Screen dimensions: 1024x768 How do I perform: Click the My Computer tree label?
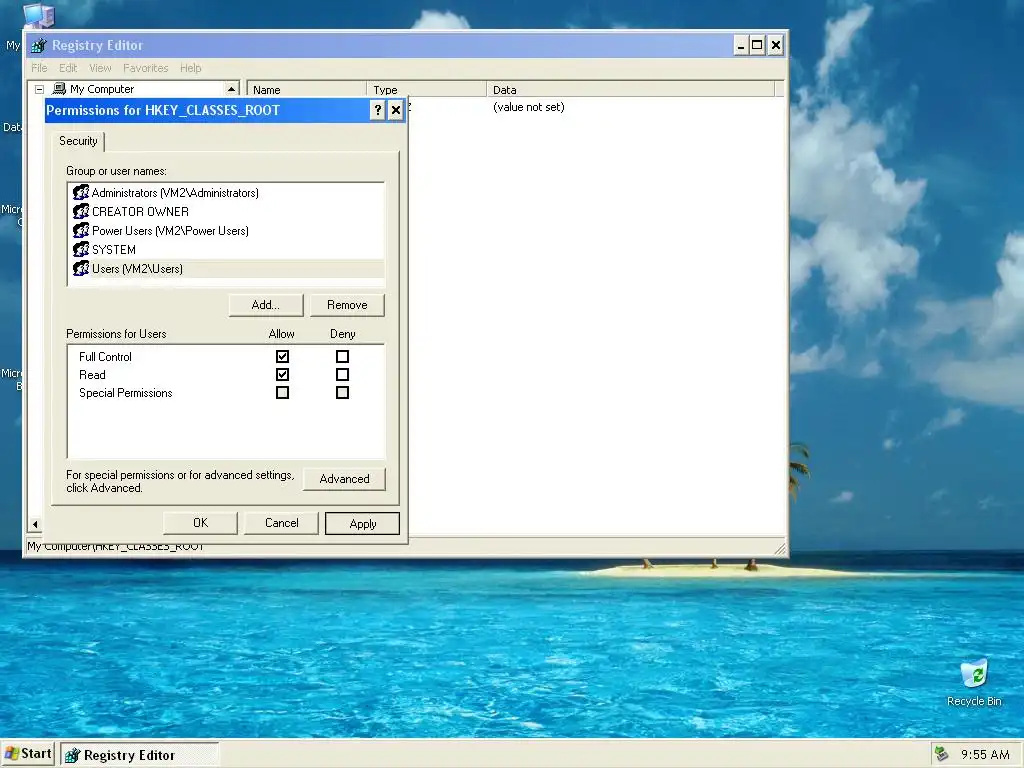tap(102, 89)
